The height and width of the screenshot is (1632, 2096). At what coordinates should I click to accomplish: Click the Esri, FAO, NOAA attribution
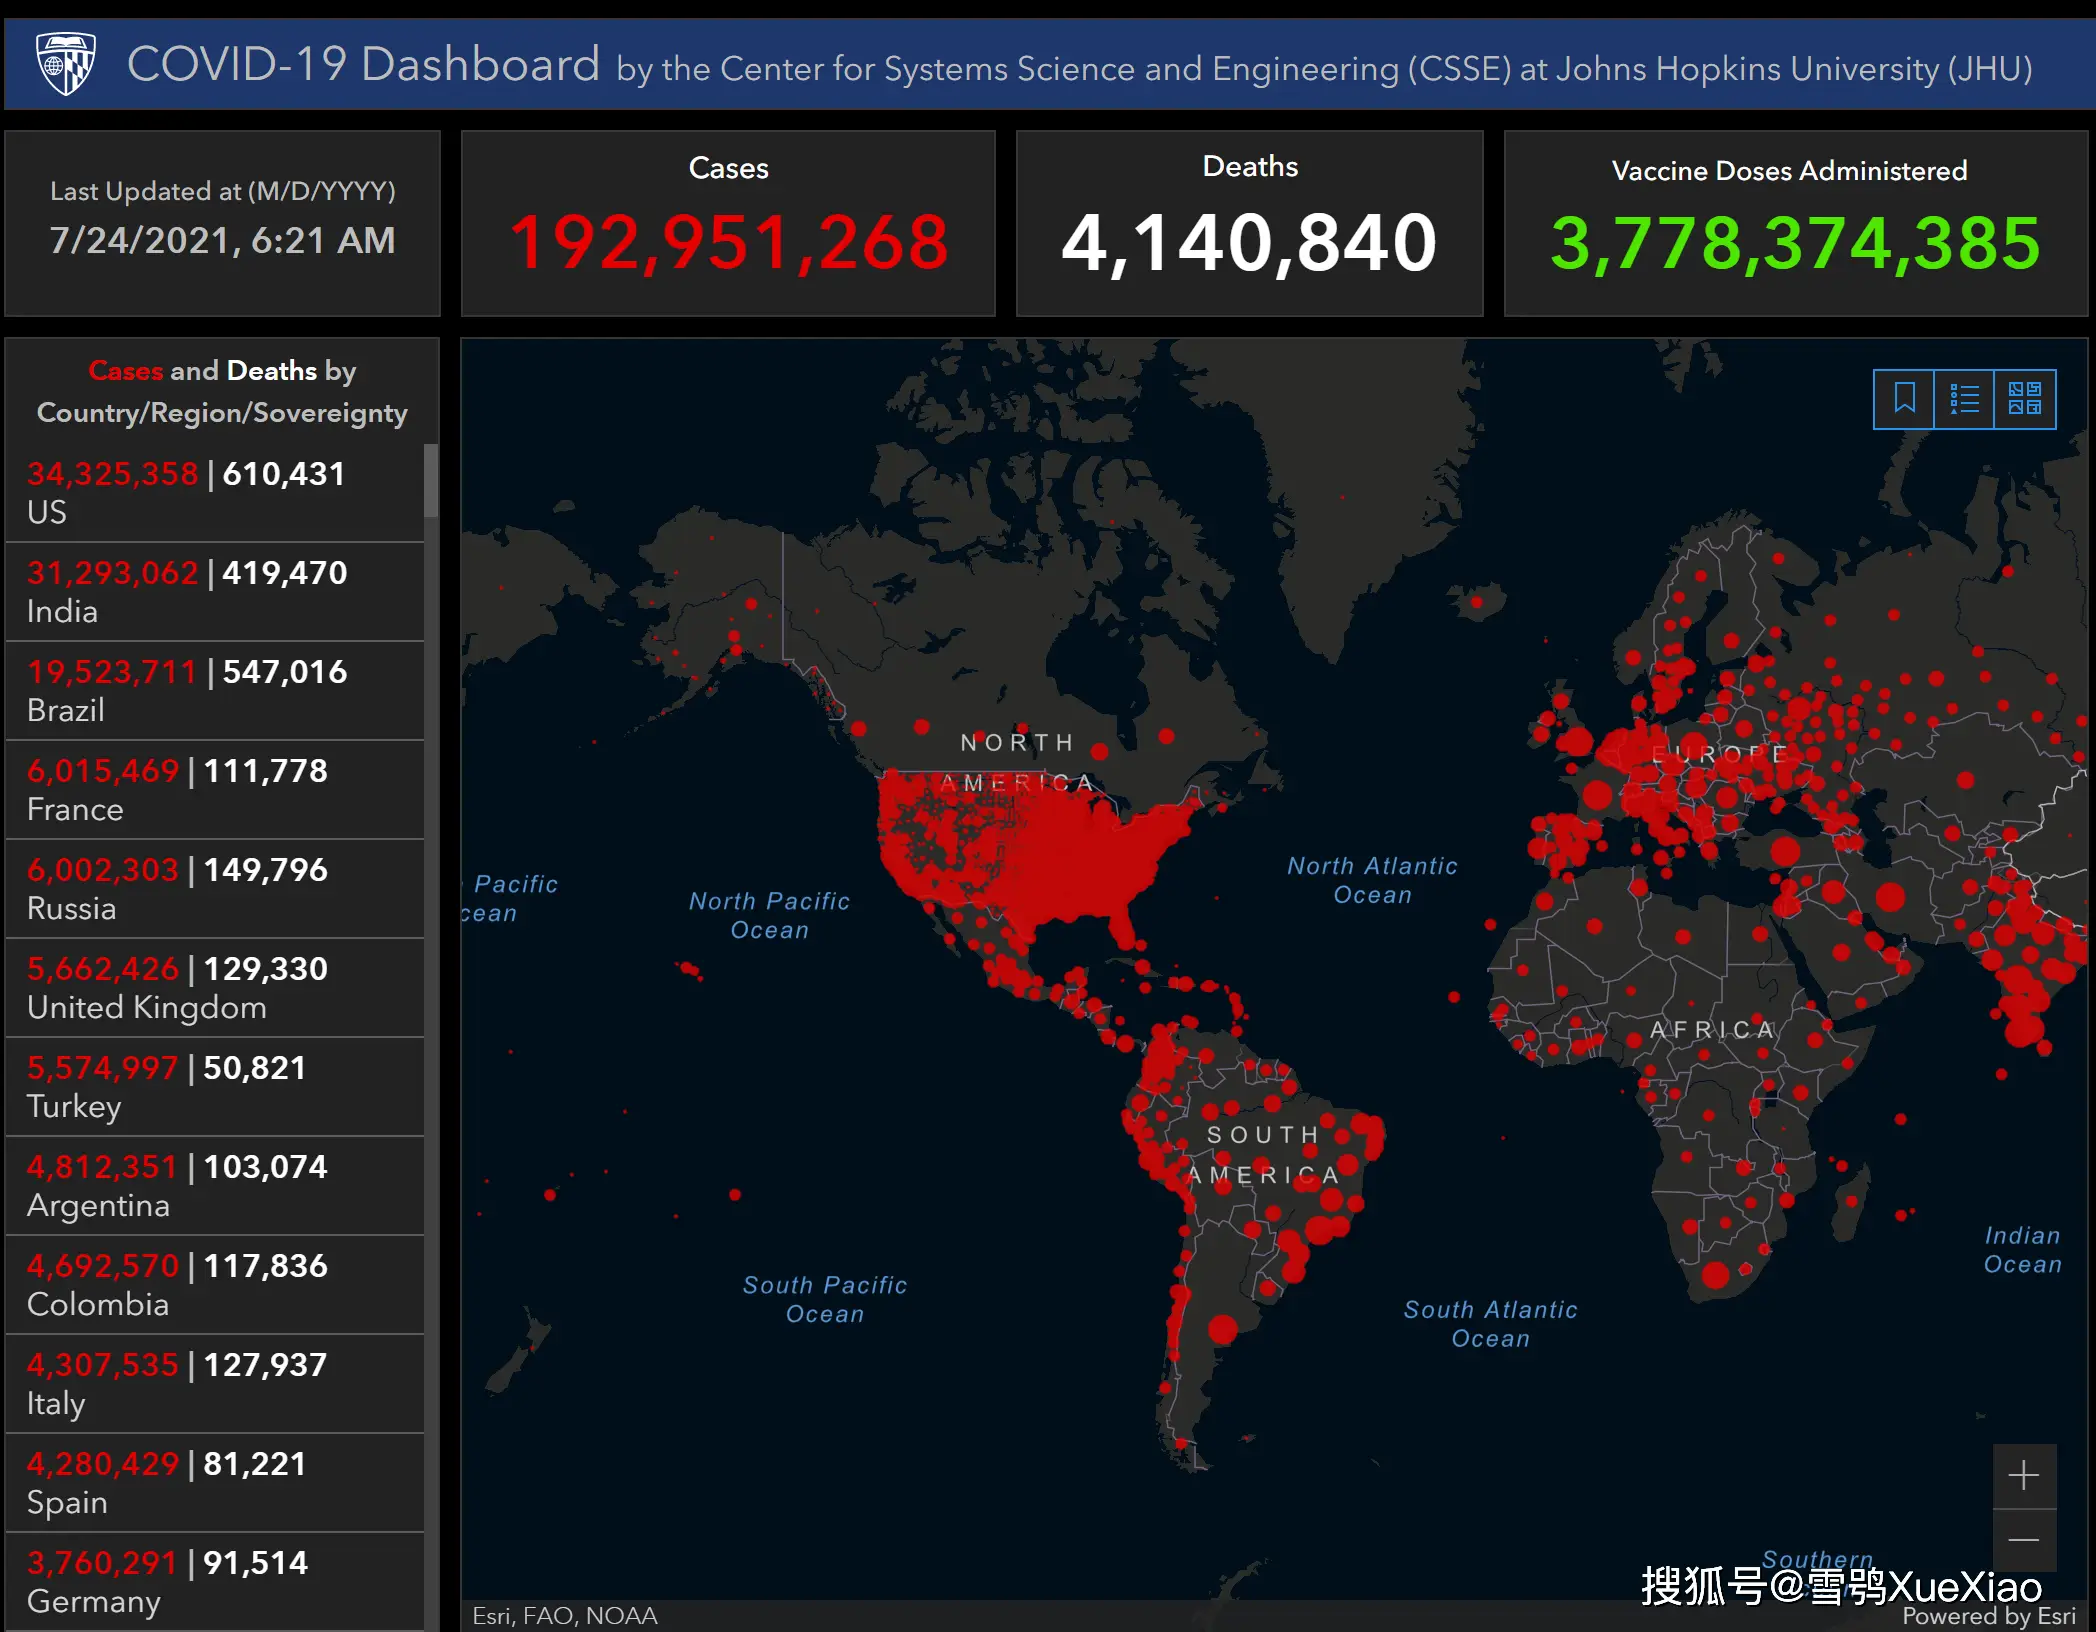point(565,1616)
